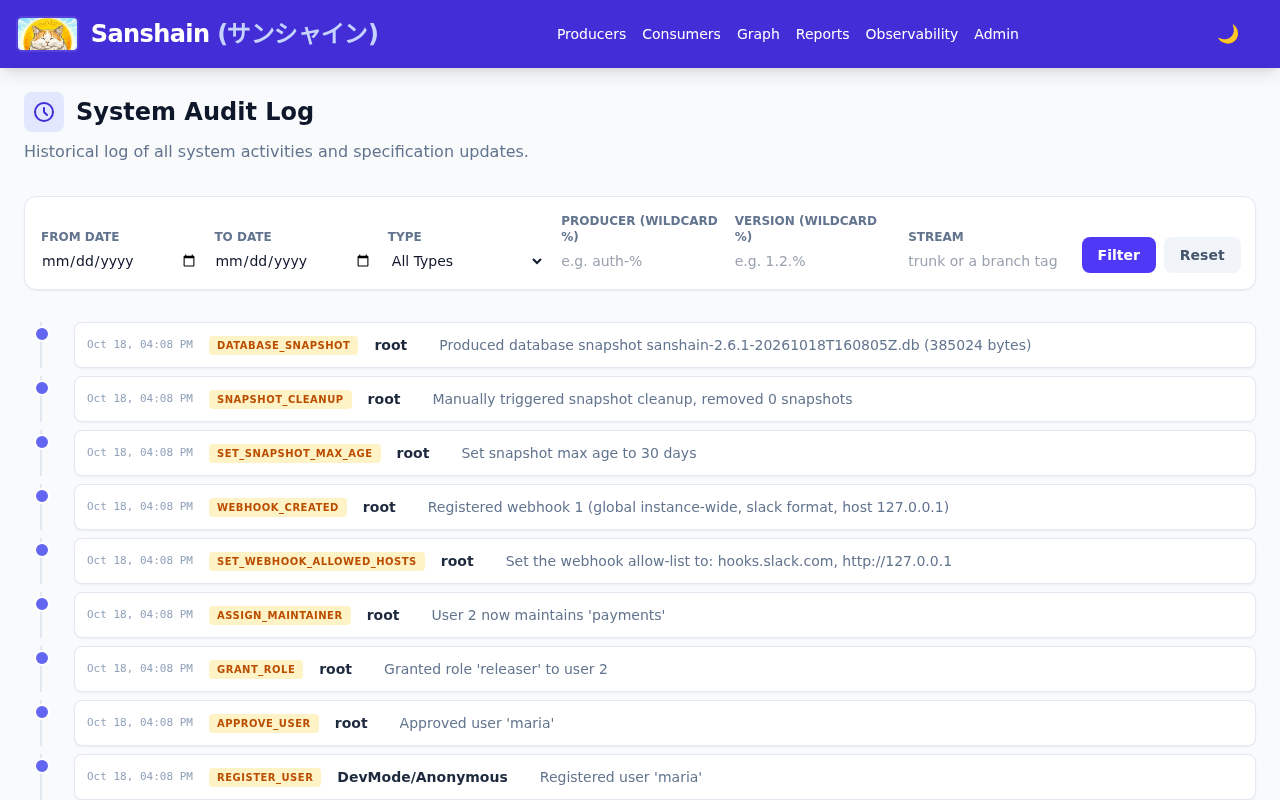Image resolution: width=1280 pixels, height=800 pixels.
Task: Click the Sanshain (サンシャイン) title link
Action: pos(235,34)
